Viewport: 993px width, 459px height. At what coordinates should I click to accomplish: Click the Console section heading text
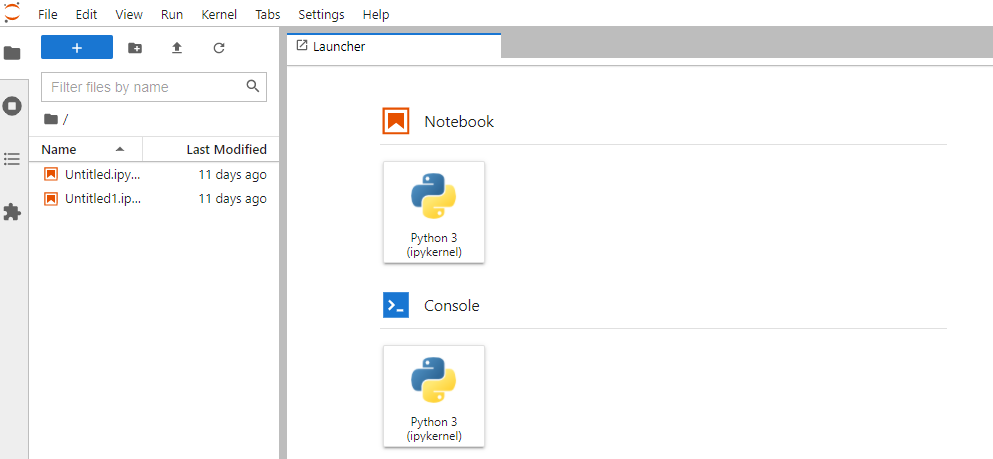tap(452, 306)
